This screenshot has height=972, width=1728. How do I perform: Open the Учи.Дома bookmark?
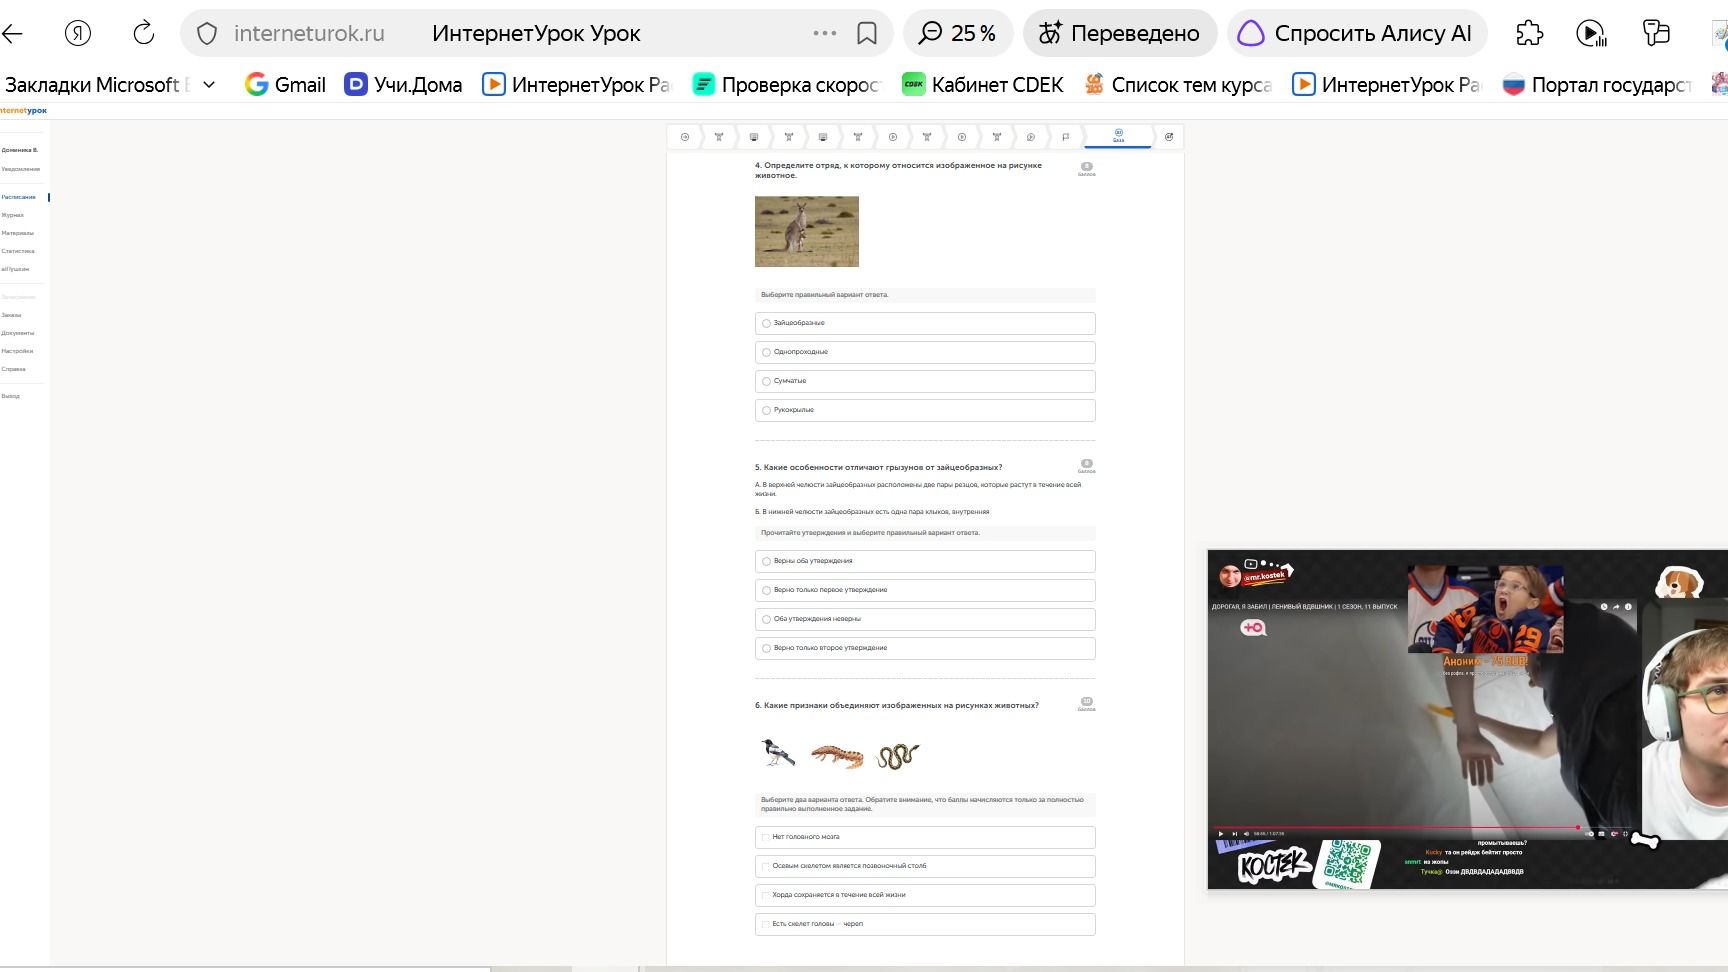(403, 85)
